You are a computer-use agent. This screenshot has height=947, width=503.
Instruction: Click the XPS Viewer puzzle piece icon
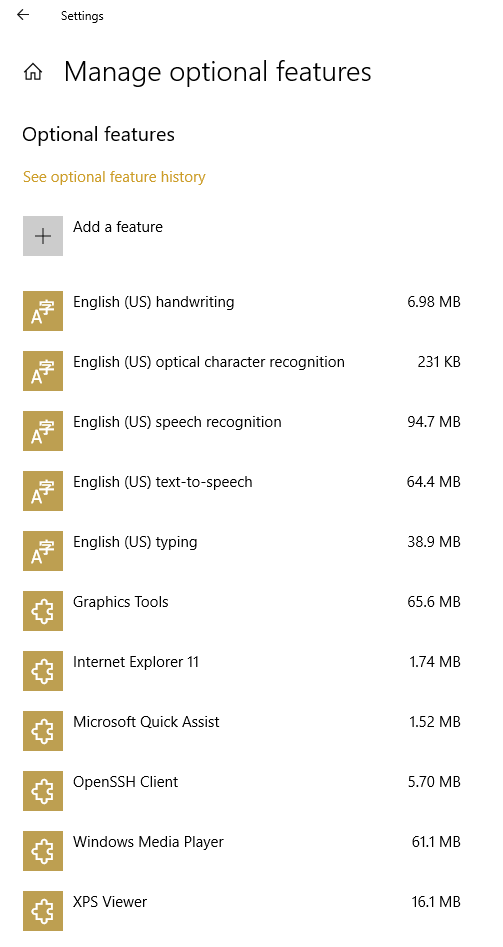tap(43, 911)
